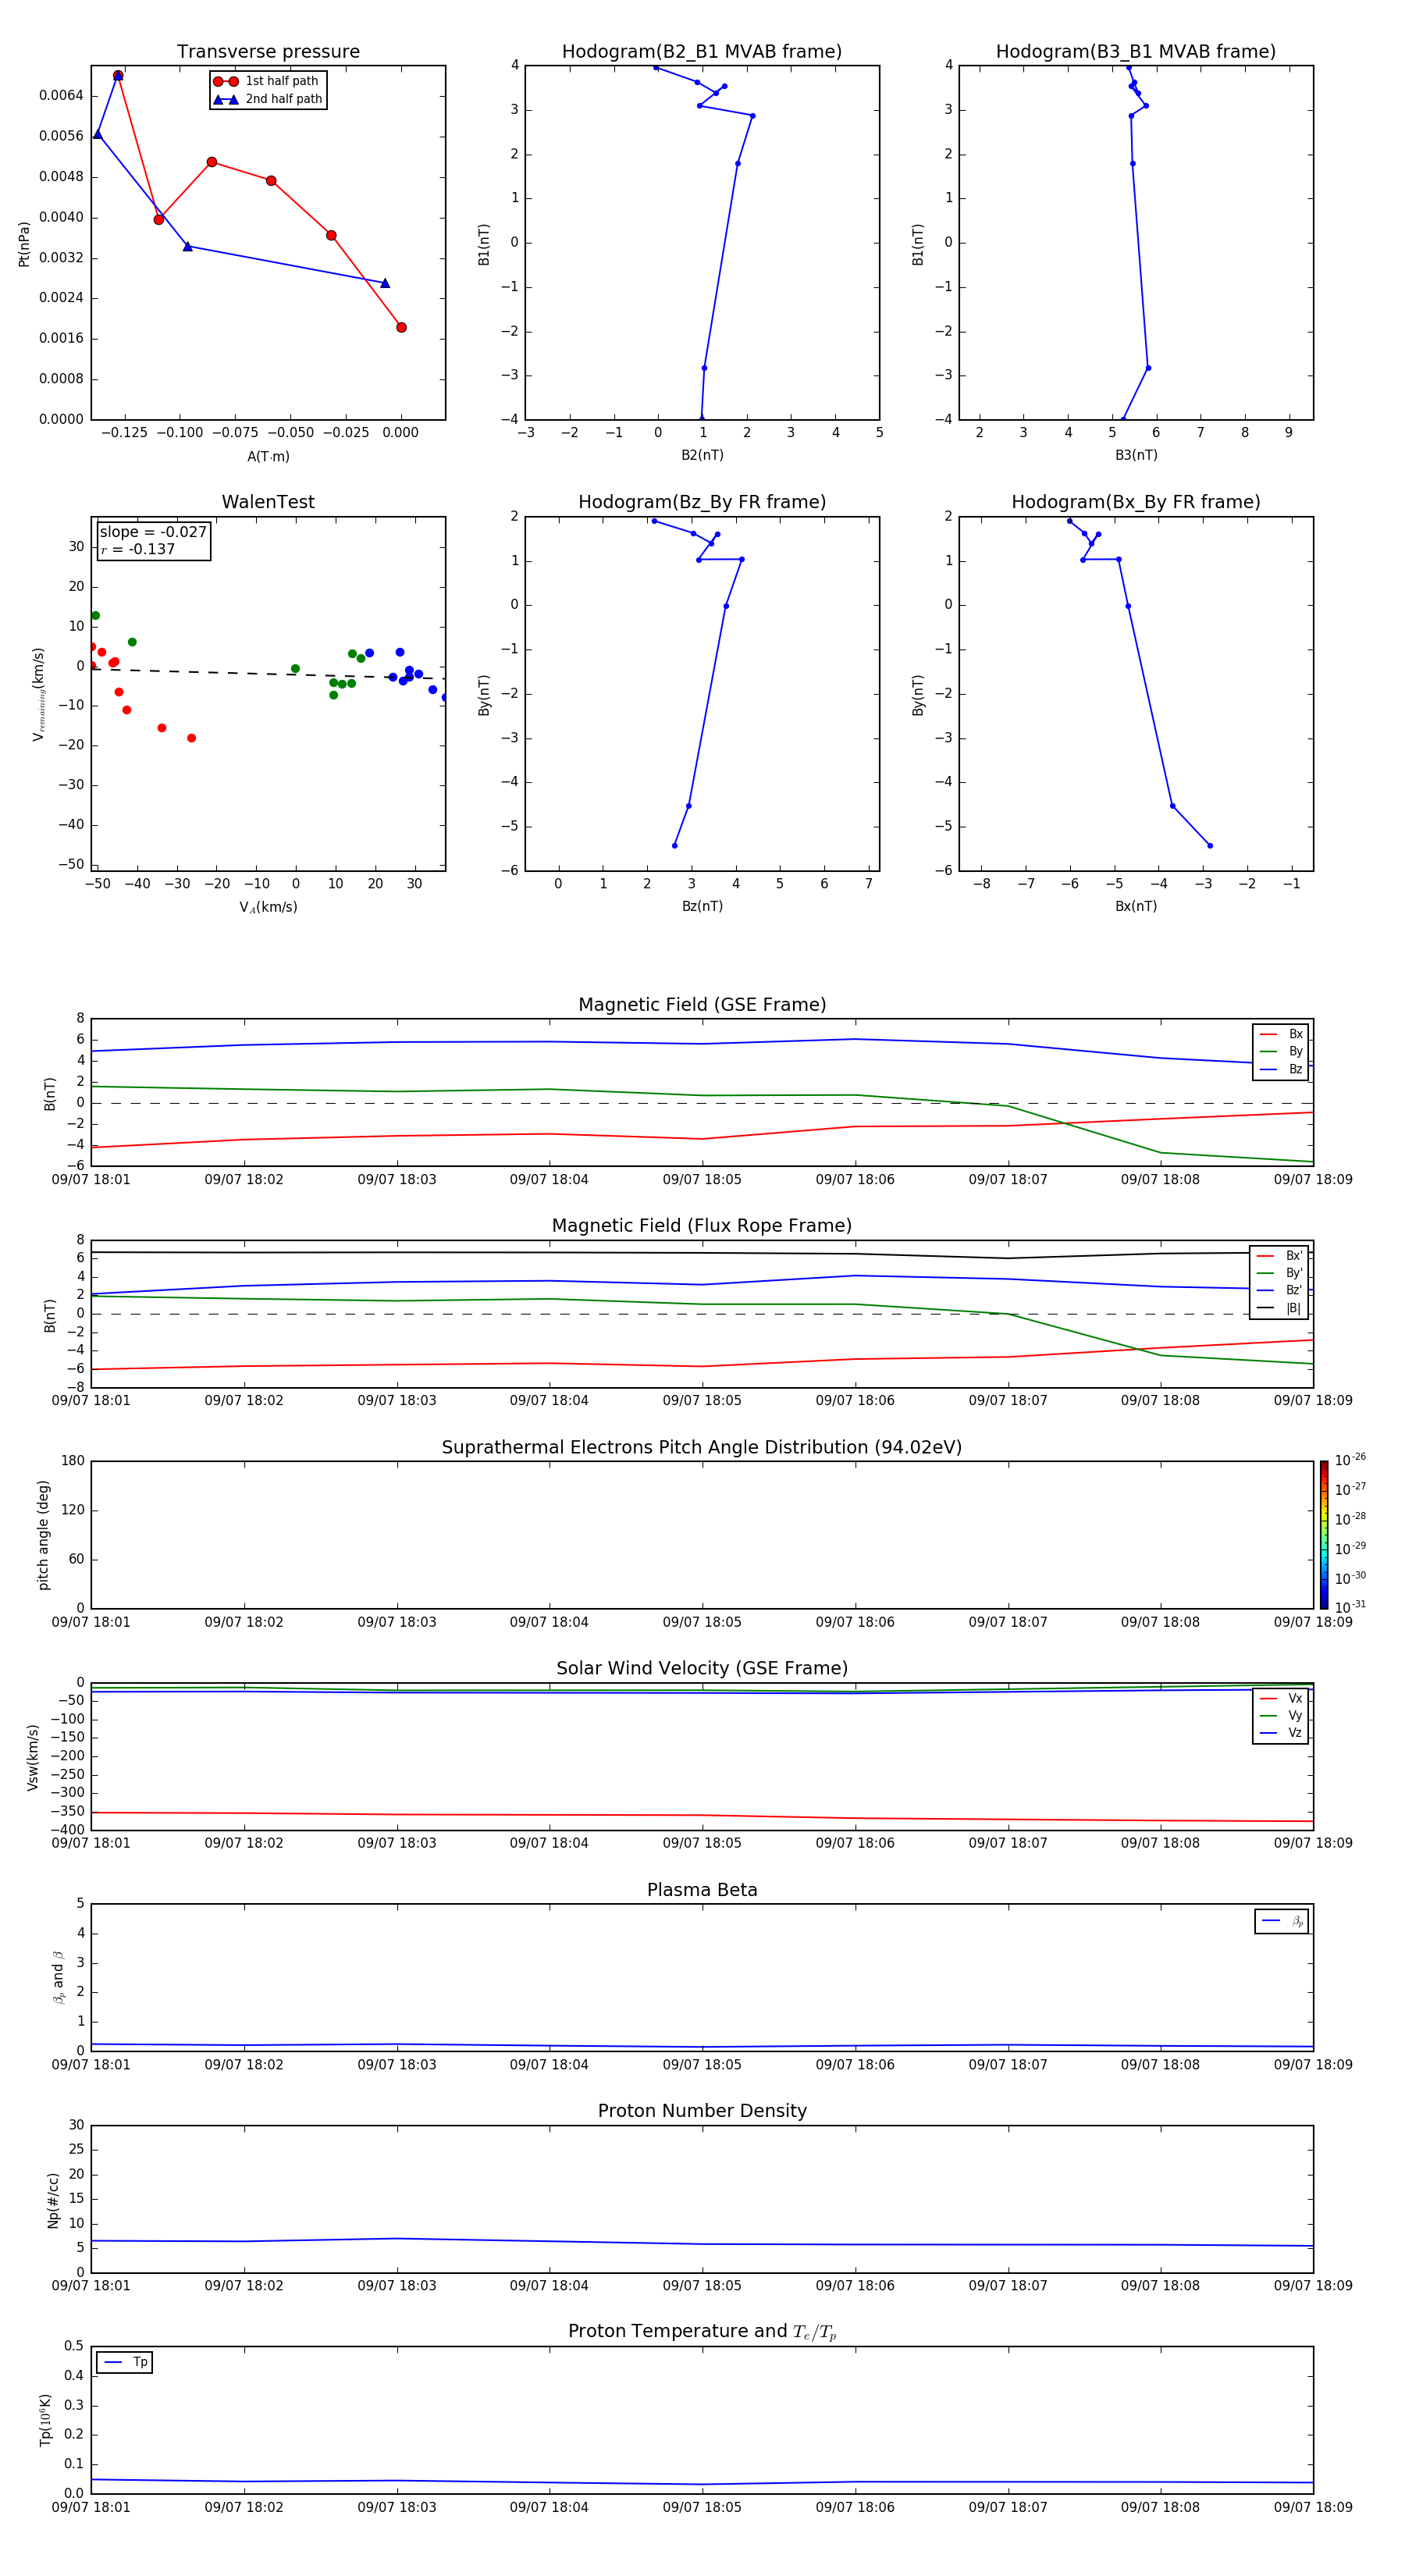Click the 'Np(#/cc)' y-axis label
The height and width of the screenshot is (2576, 1405).
(x=53, y=2200)
